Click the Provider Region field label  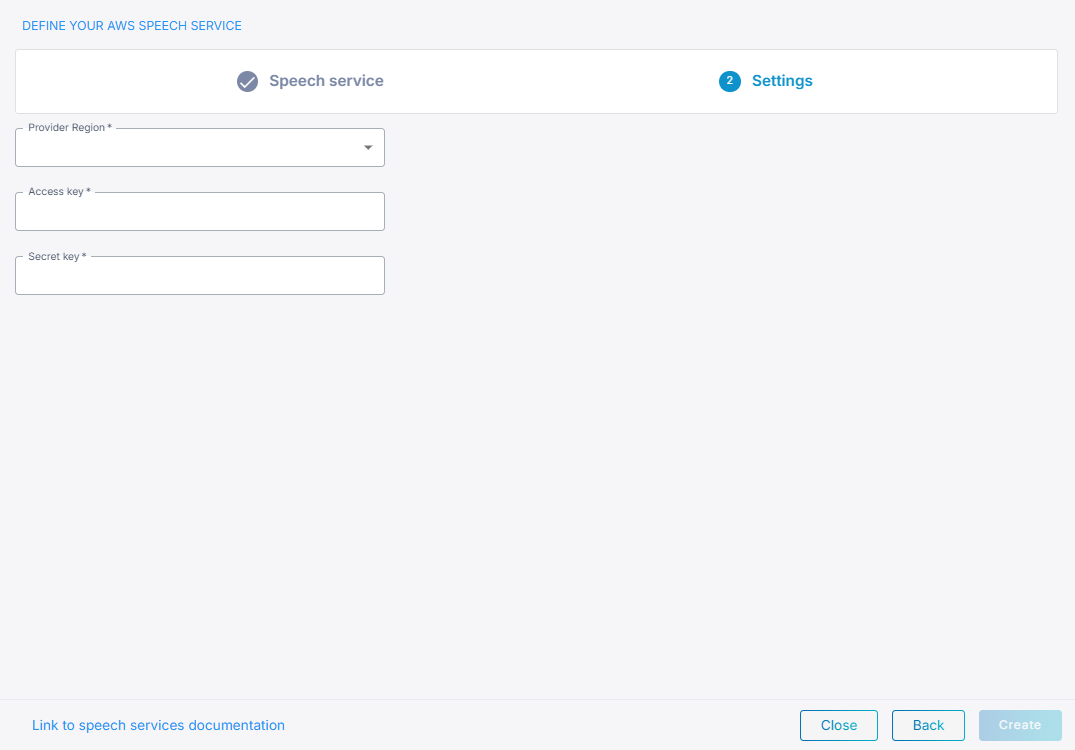pyautogui.click(x=66, y=128)
